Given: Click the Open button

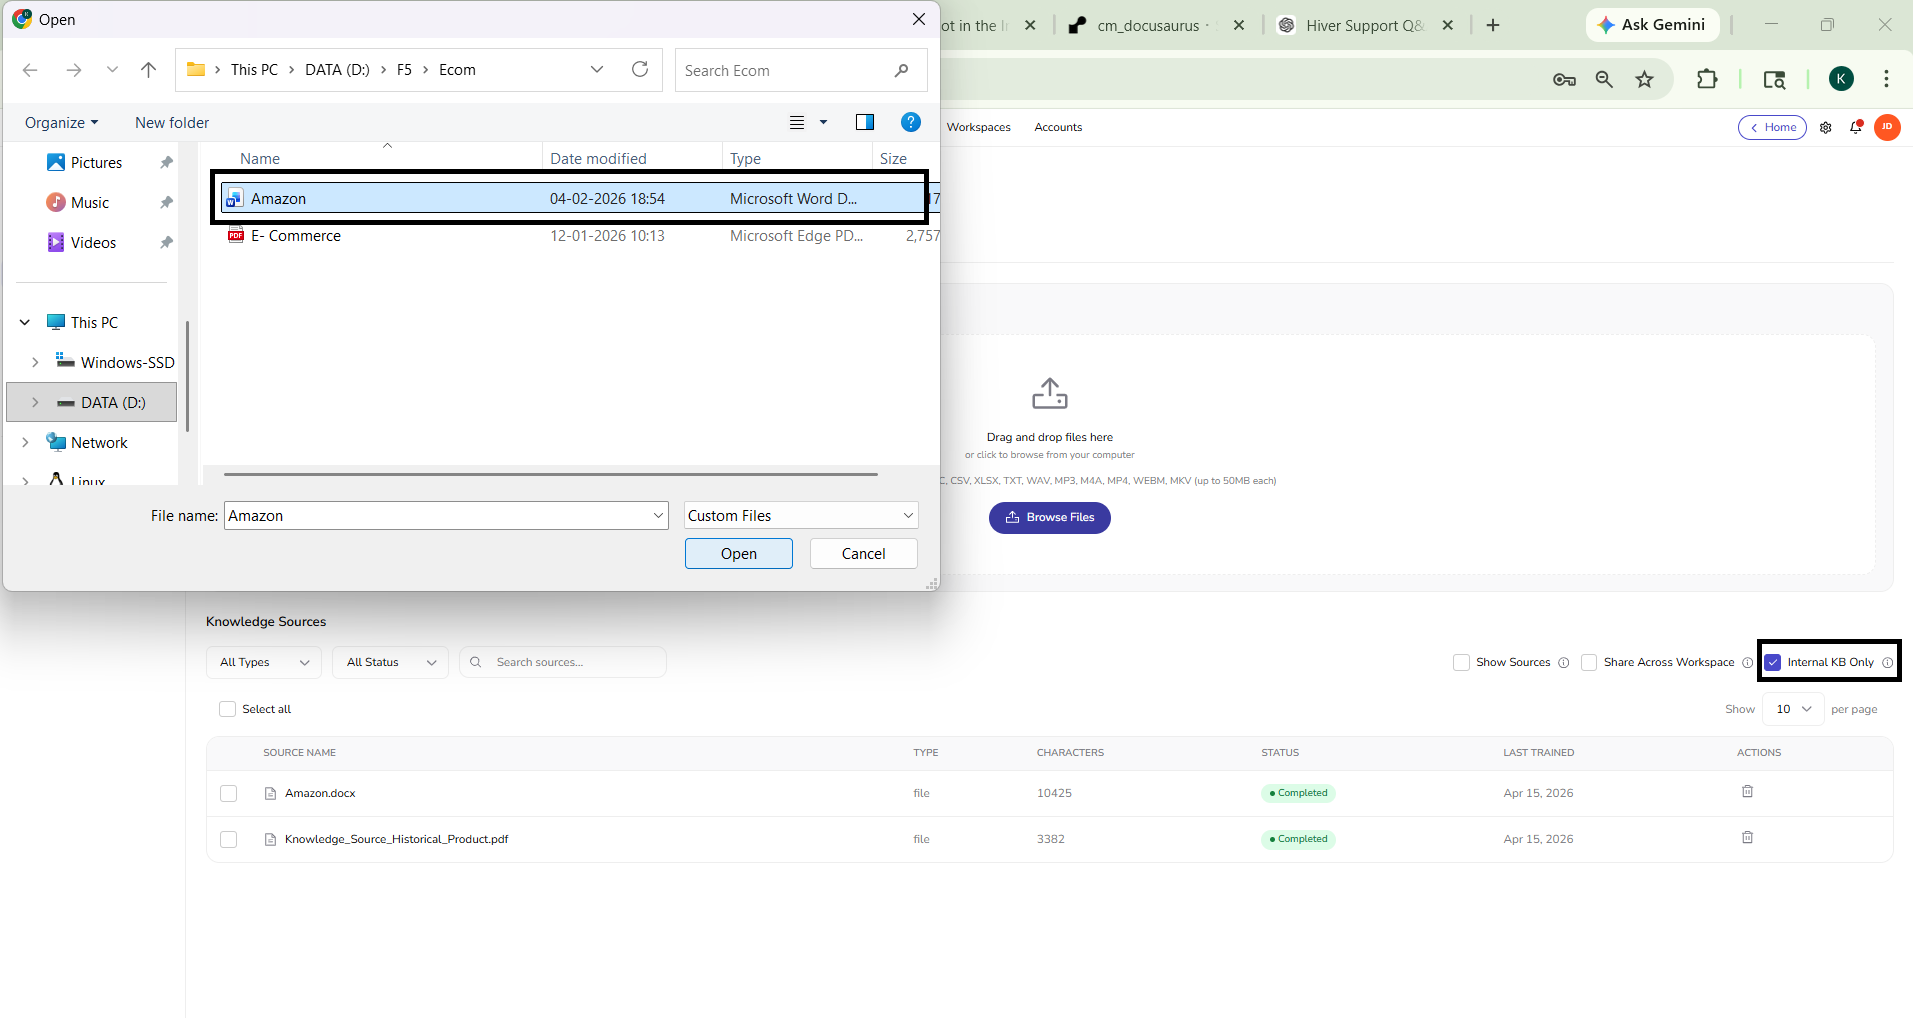Looking at the screenshot, I should pos(738,554).
